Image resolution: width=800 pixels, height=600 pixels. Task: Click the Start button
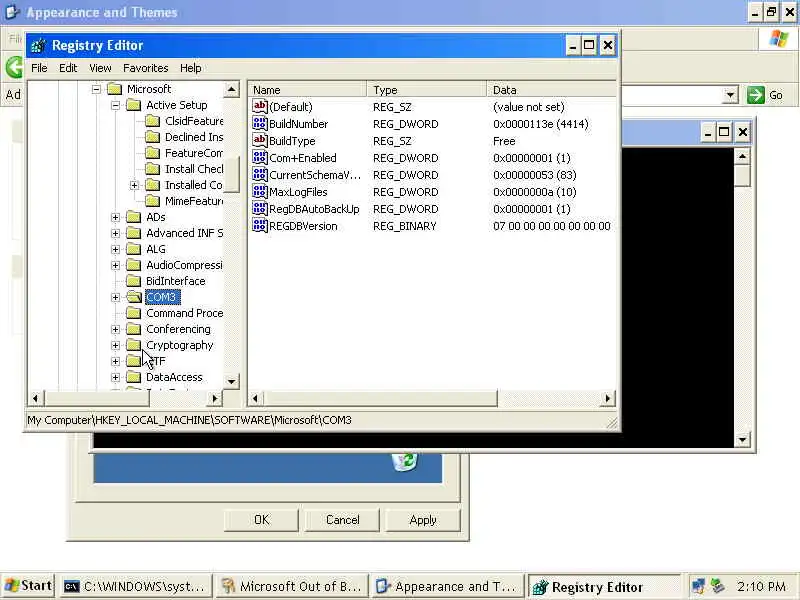point(28,586)
